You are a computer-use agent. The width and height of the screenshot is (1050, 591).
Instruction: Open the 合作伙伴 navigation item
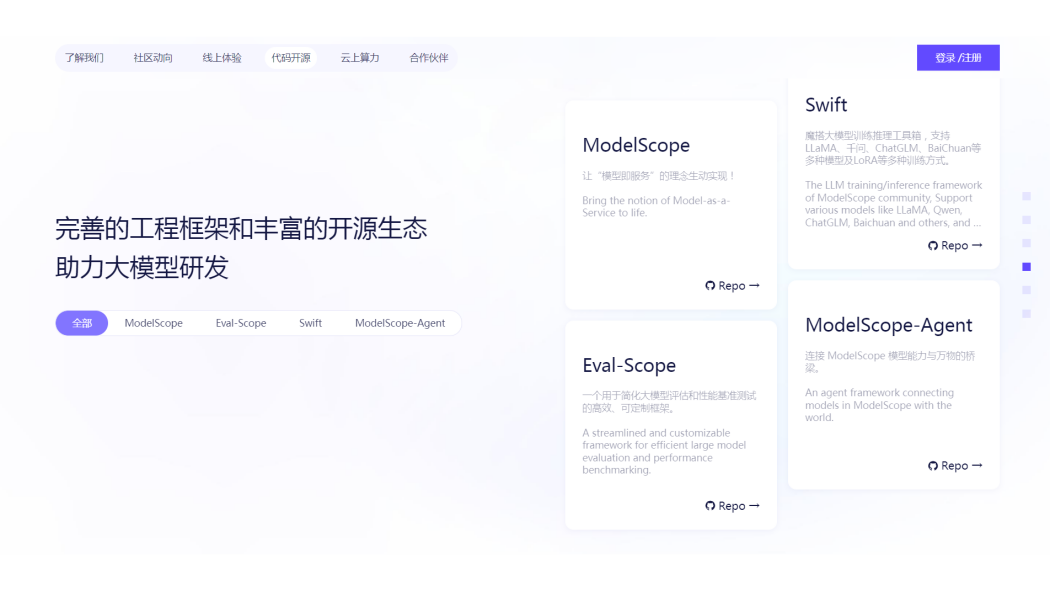(x=429, y=58)
